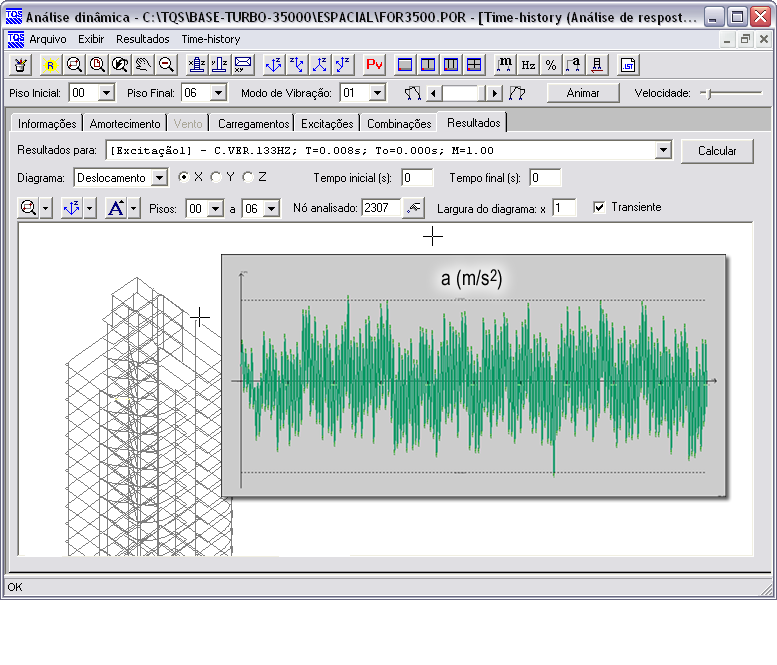
Task: Click the node picker icon beside Nó analisado
Action: (x=413, y=208)
